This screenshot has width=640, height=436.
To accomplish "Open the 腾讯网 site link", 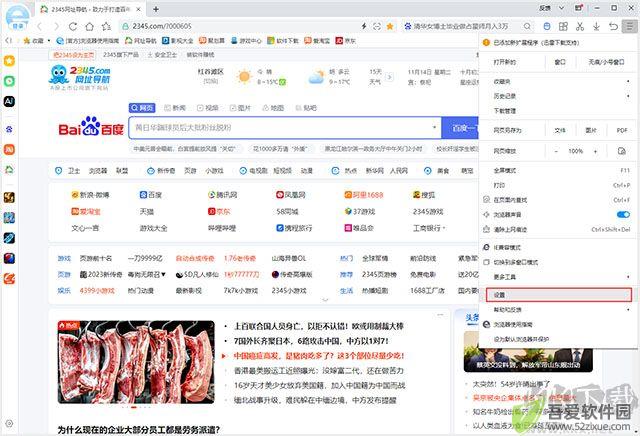I will tap(222, 195).
